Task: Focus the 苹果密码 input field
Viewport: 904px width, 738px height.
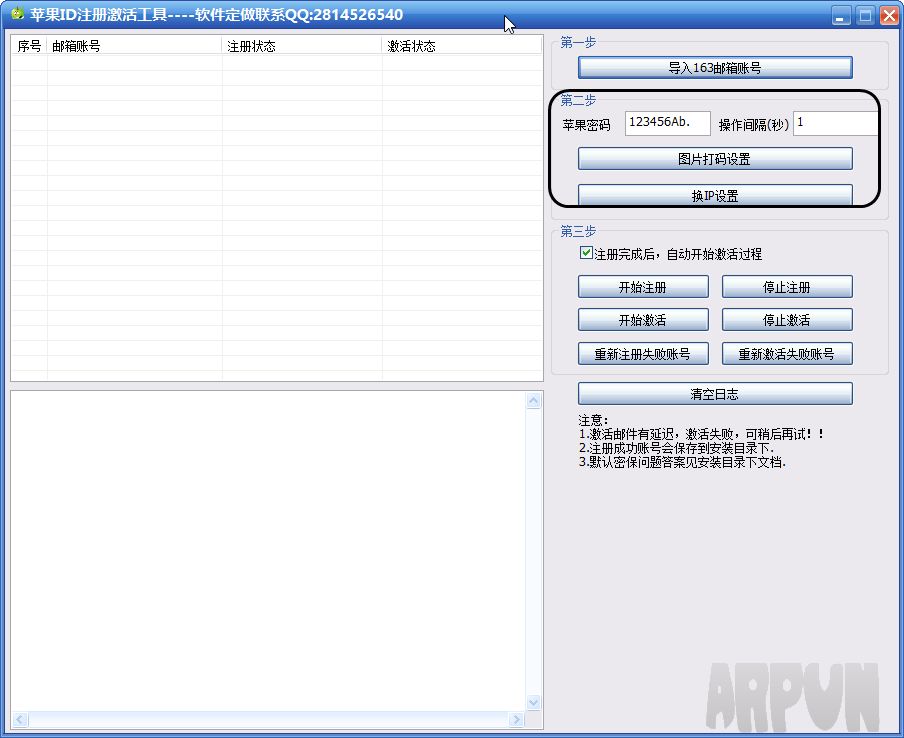Action: pos(667,123)
